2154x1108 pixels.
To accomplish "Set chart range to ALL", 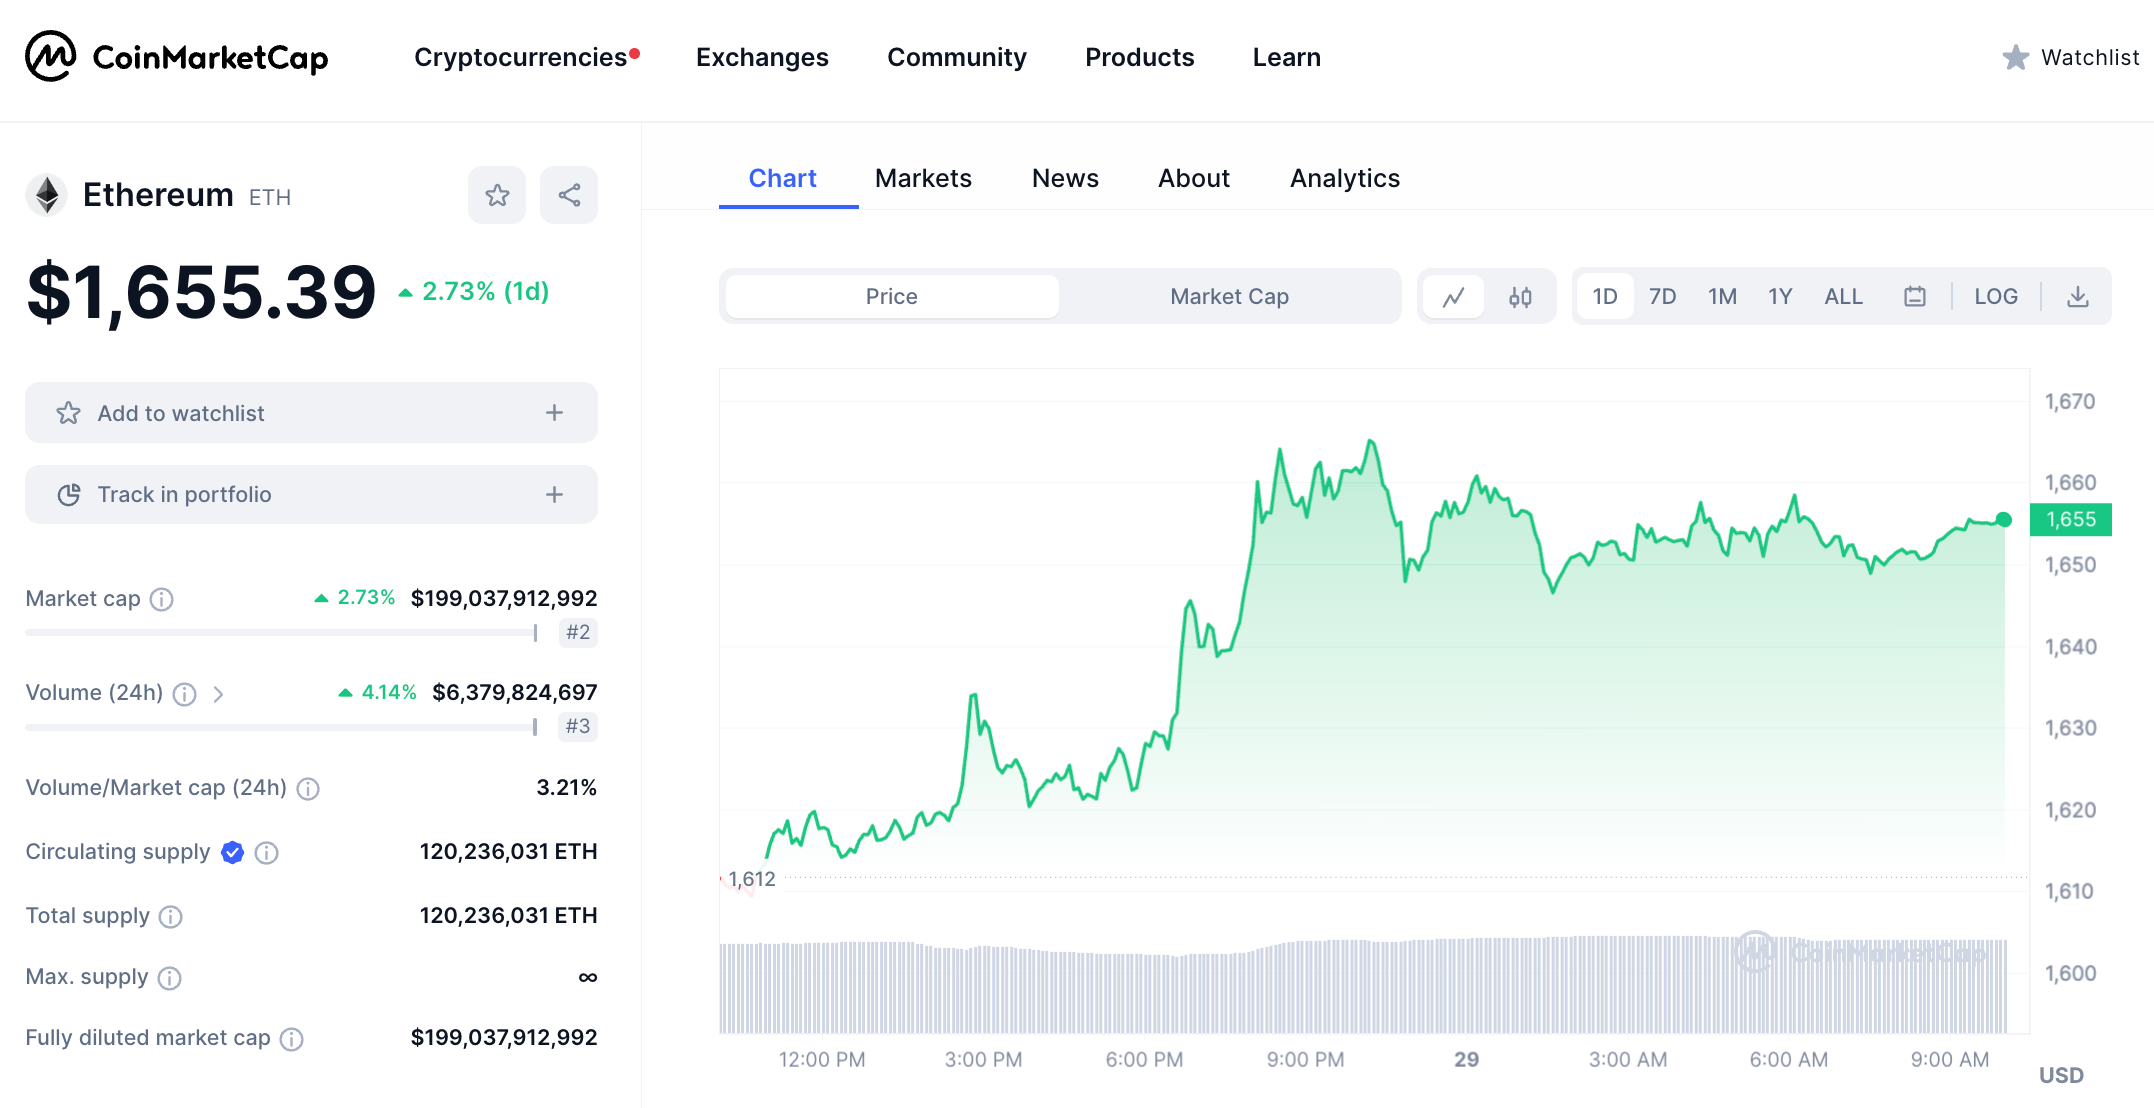I will coord(1843,297).
